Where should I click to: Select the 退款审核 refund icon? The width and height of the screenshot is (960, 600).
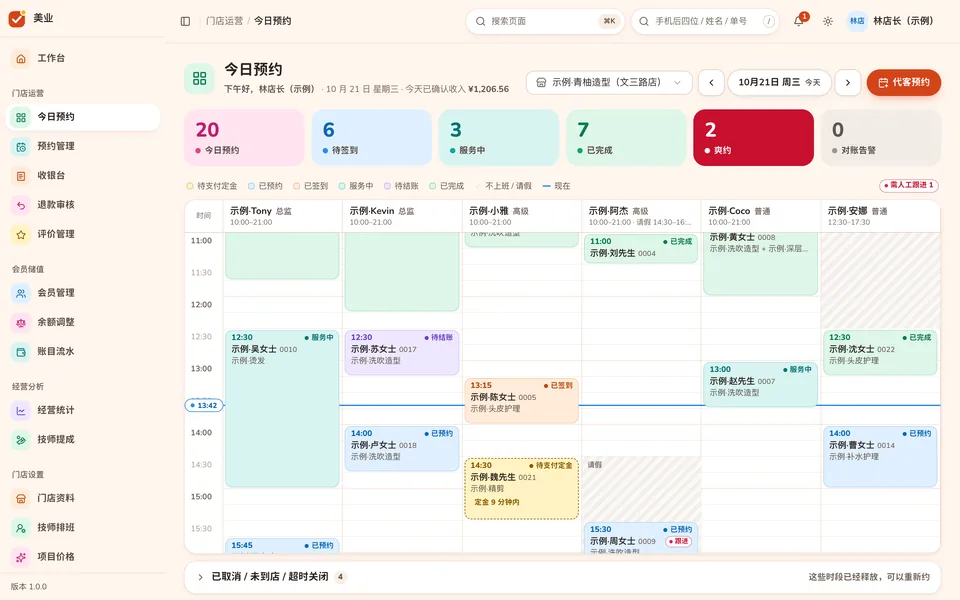(x=21, y=205)
